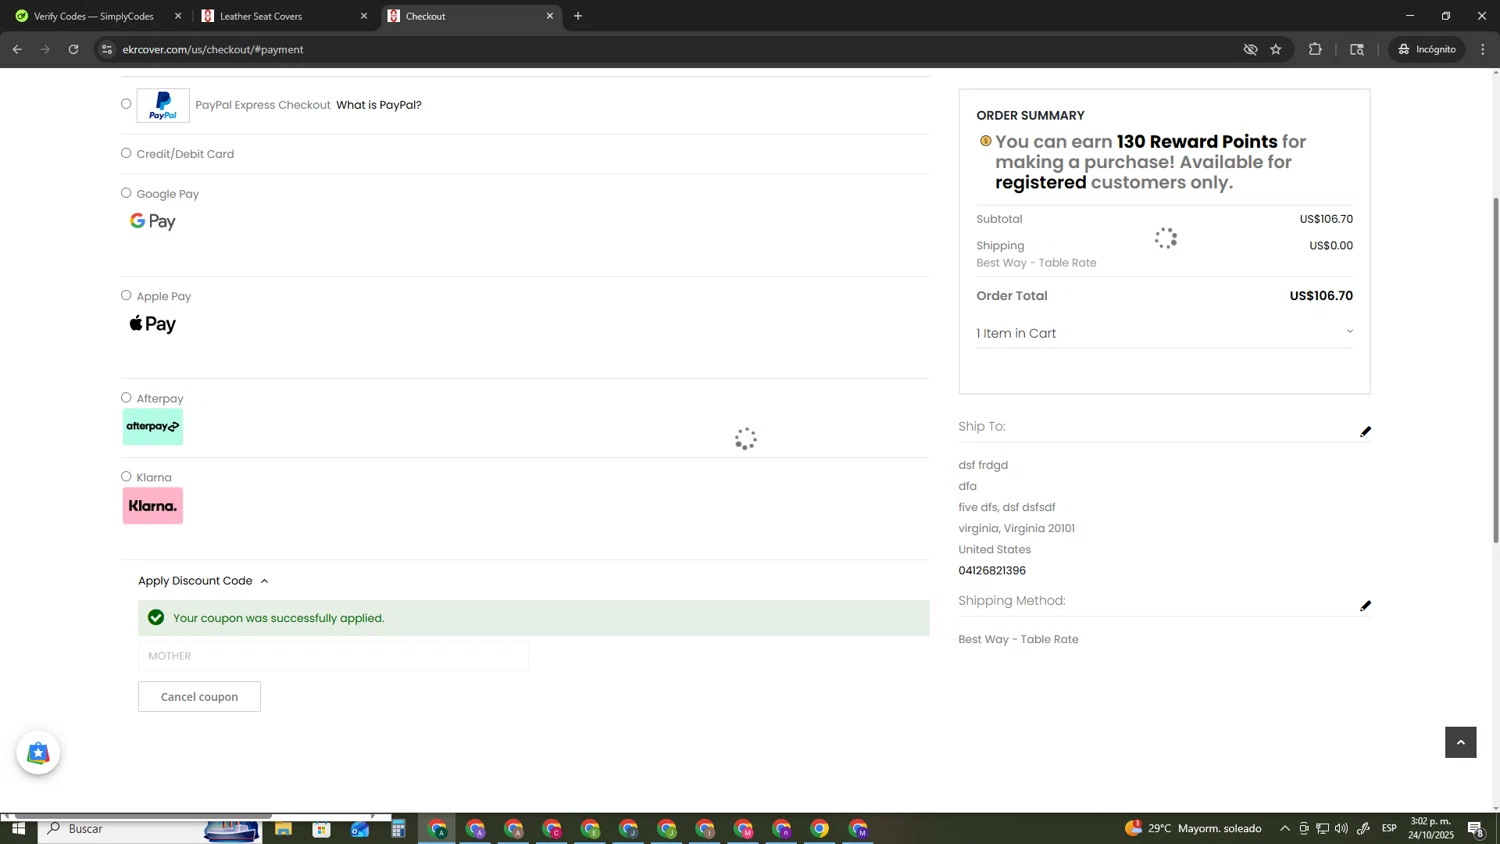Image resolution: width=1500 pixels, height=844 pixels.
Task: Collapse the Apply Discount Code section
Action: pyautogui.click(x=203, y=581)
